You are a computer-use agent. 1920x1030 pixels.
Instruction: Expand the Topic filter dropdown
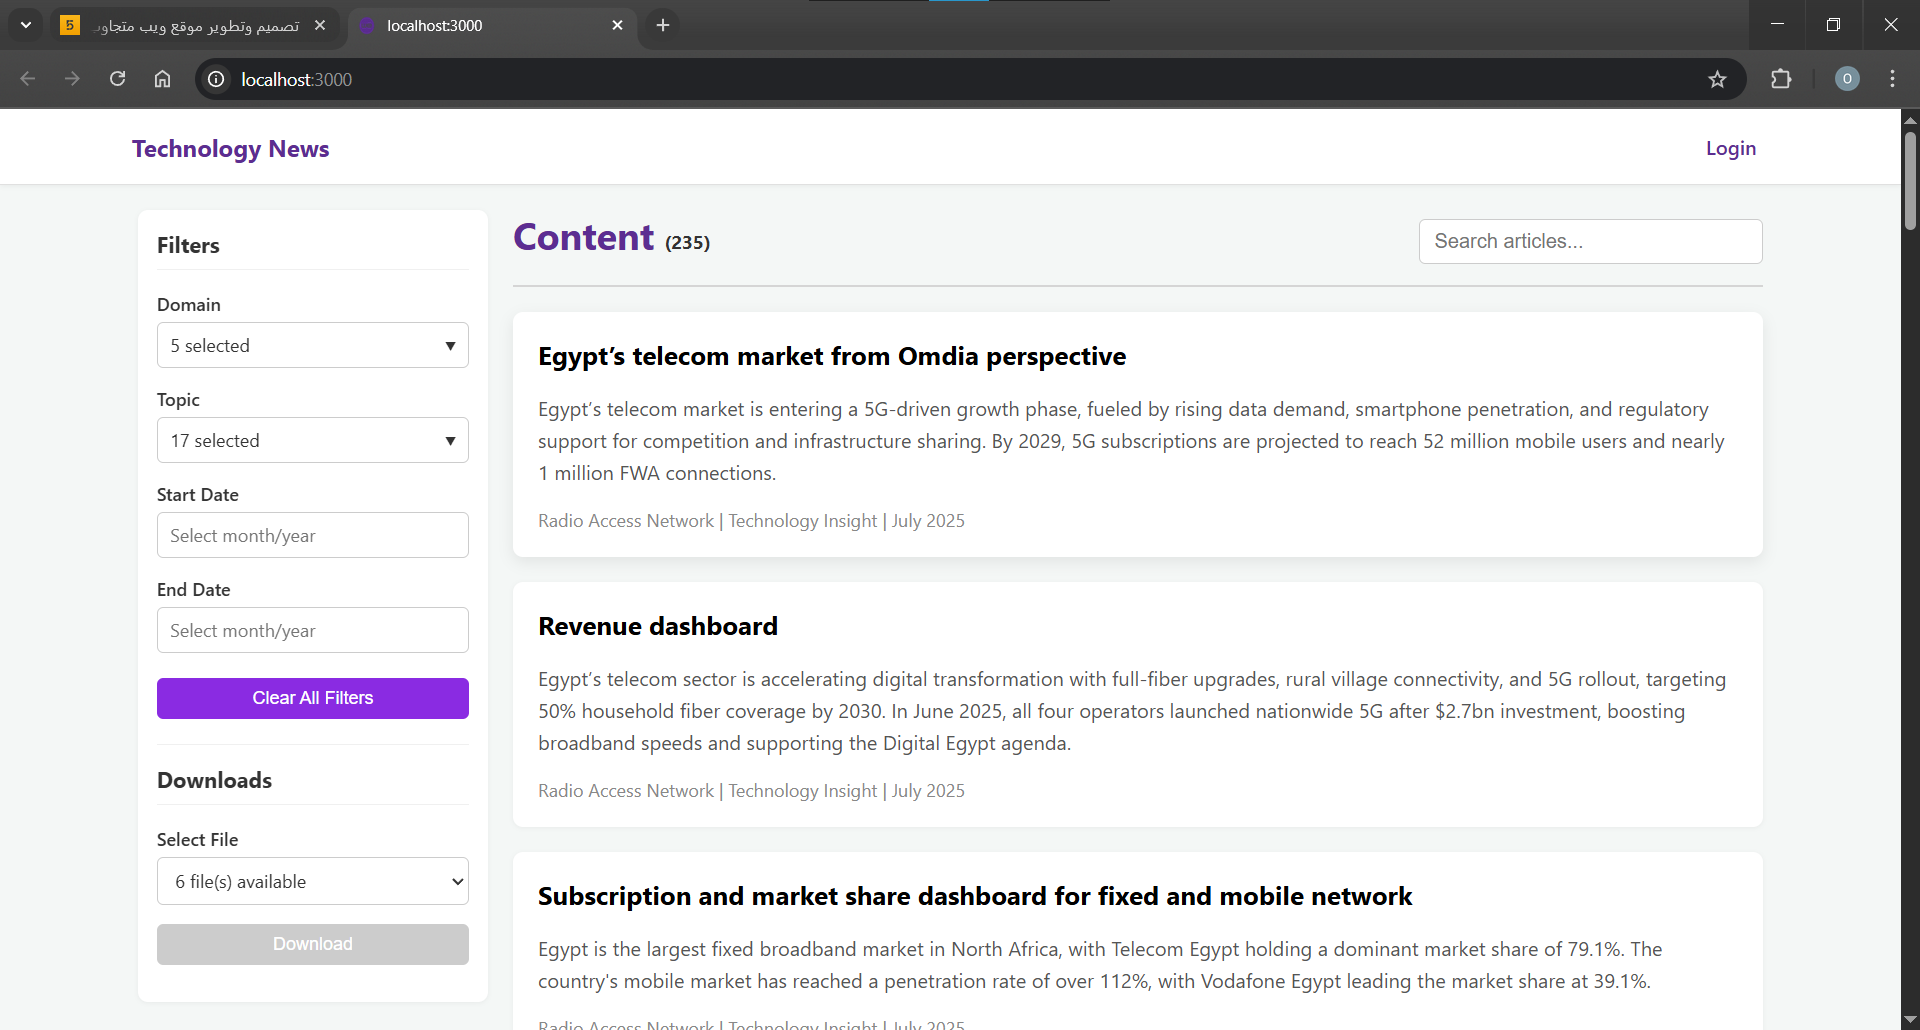(312, 440)
